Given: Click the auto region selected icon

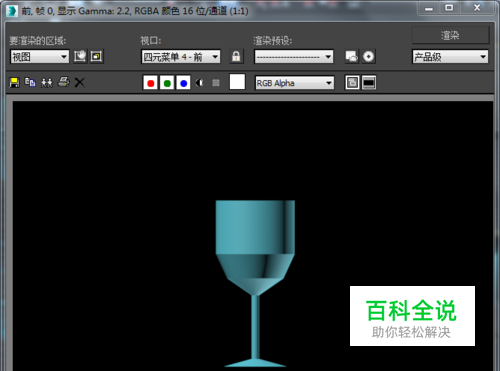Looking at the screenshot, I should 97,56.
